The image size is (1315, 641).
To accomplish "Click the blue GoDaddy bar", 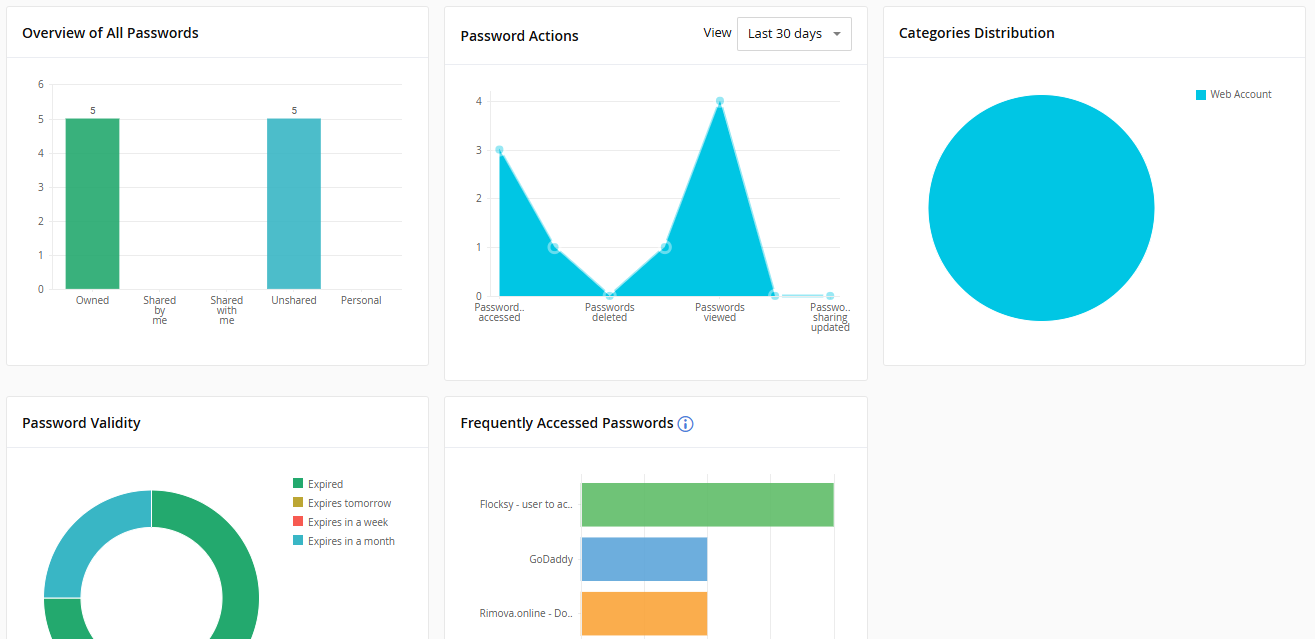I will [644, 559].
